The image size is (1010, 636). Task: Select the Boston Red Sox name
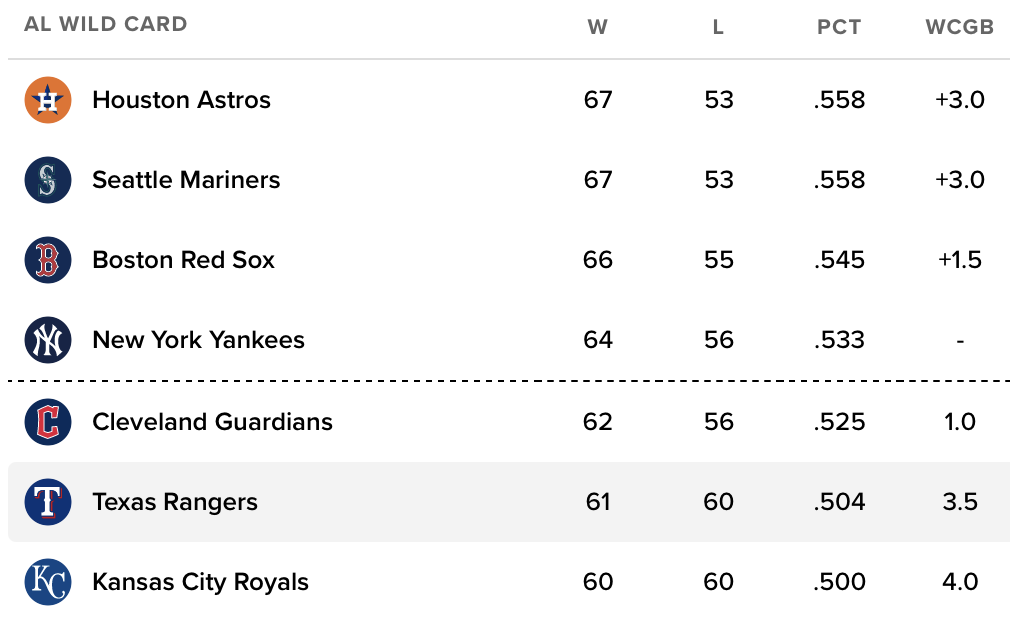(x=183, y=260)
